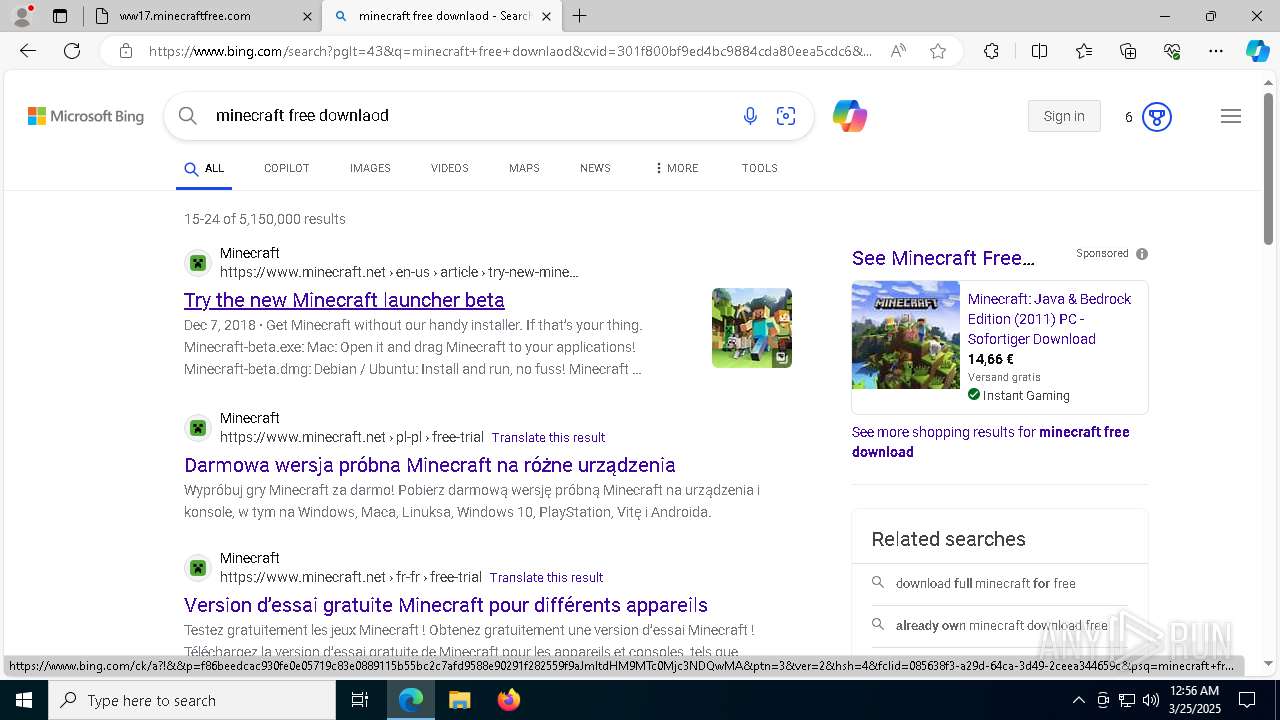Open the notification center
Screen dimensions: 1280x720
pos(1247,700)
